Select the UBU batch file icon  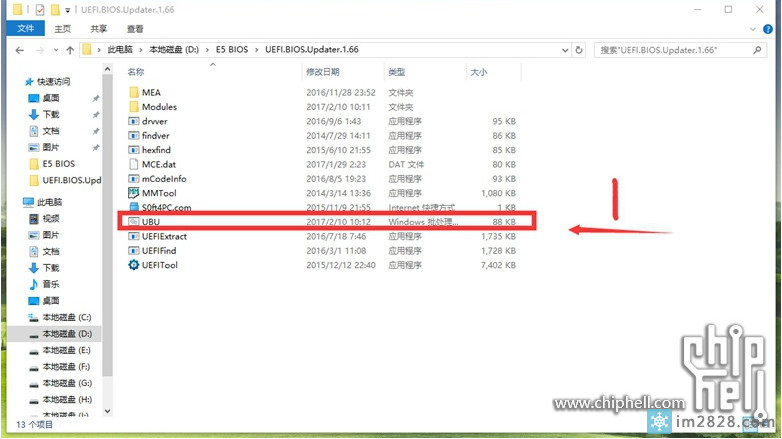(134, 221)
